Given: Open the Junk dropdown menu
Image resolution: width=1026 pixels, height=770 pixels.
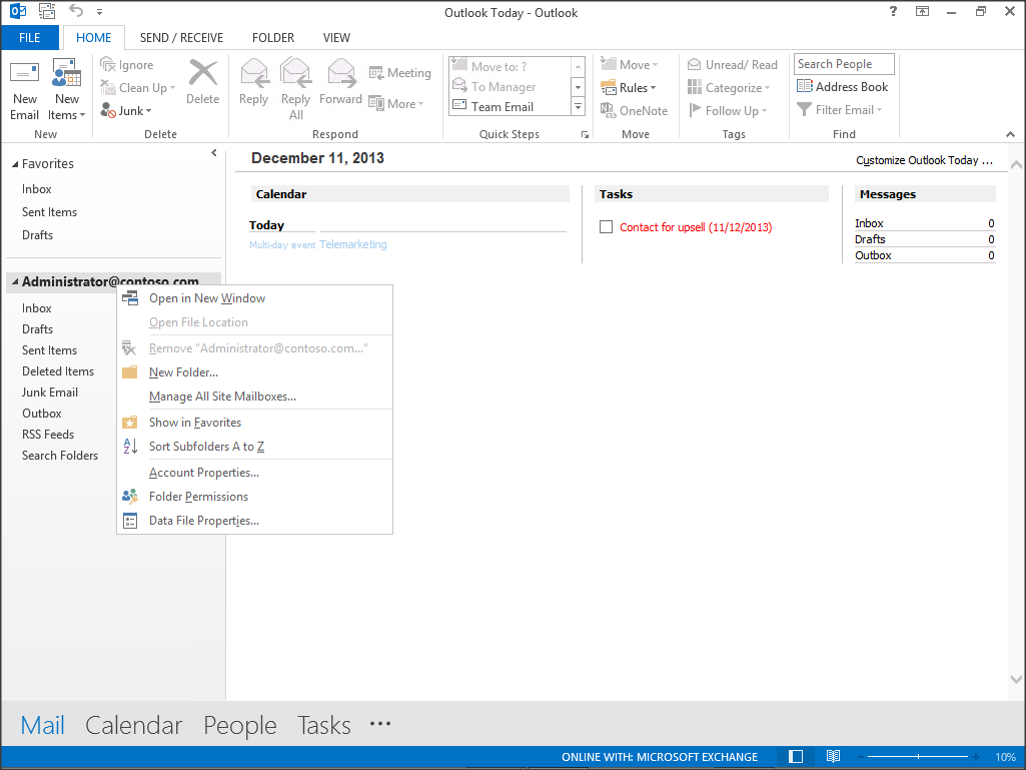Looking at the screenshot, I should pyautogui.click(x=126, y=111).
